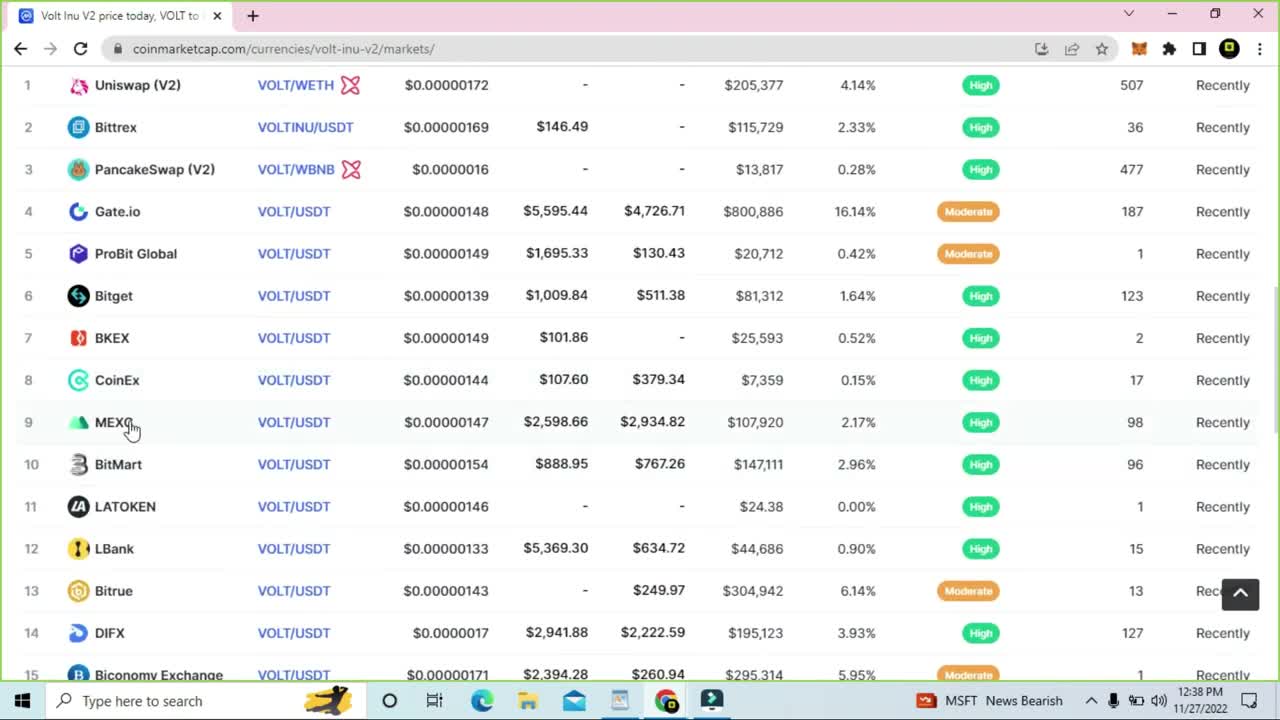Viewport: 1280px width, 720px height.
Task: Click the Moderate badge in Bitrue row
Action: pos(968,591)
